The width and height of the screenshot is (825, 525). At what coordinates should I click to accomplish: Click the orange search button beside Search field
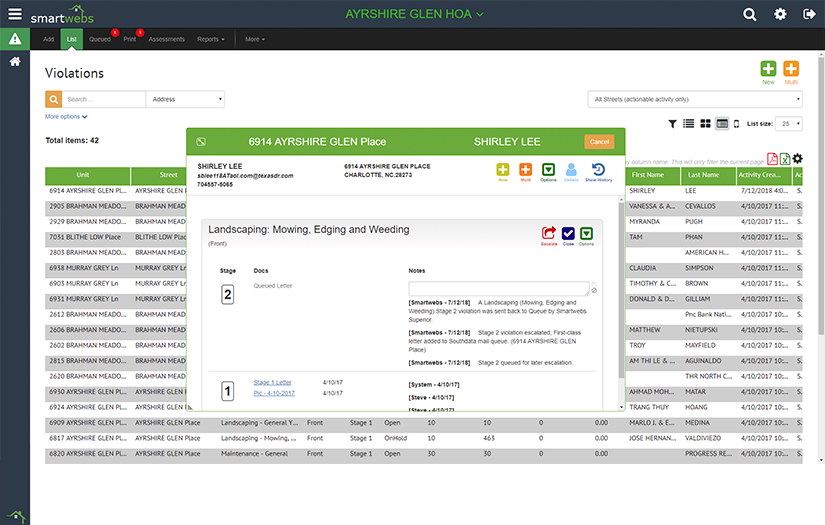point(53,99)
